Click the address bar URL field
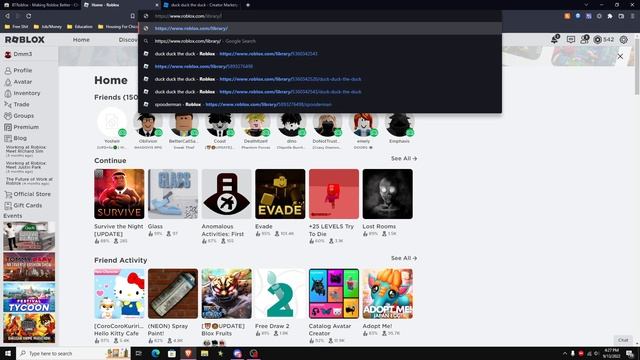 tap(320, 16)
